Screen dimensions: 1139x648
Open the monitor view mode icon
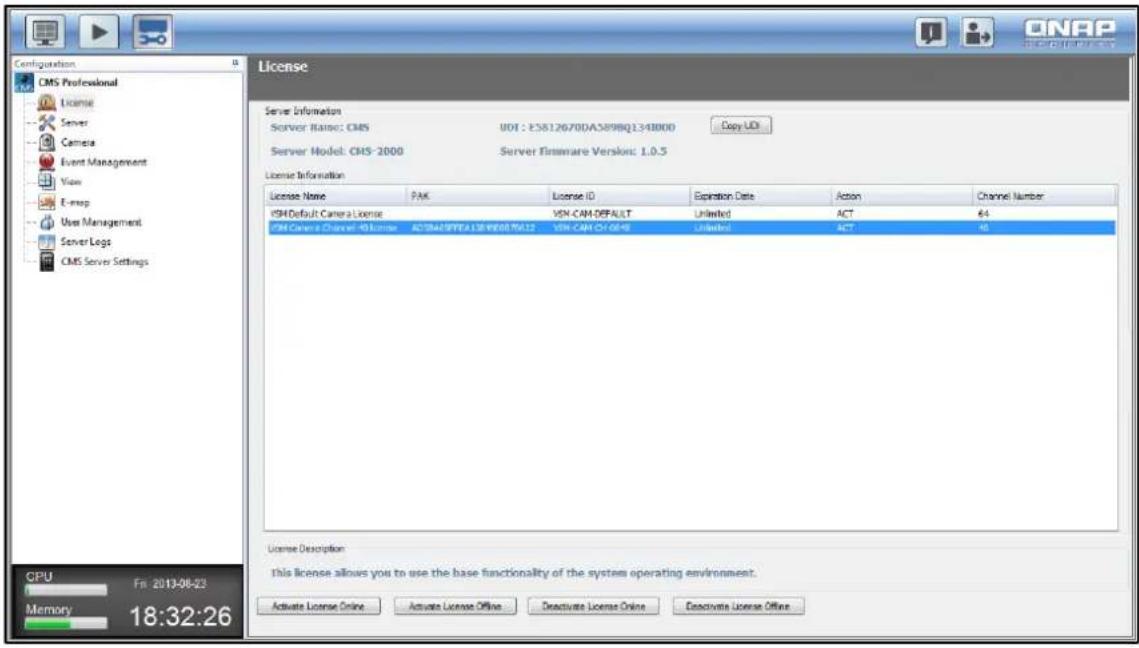click(46, 33)
